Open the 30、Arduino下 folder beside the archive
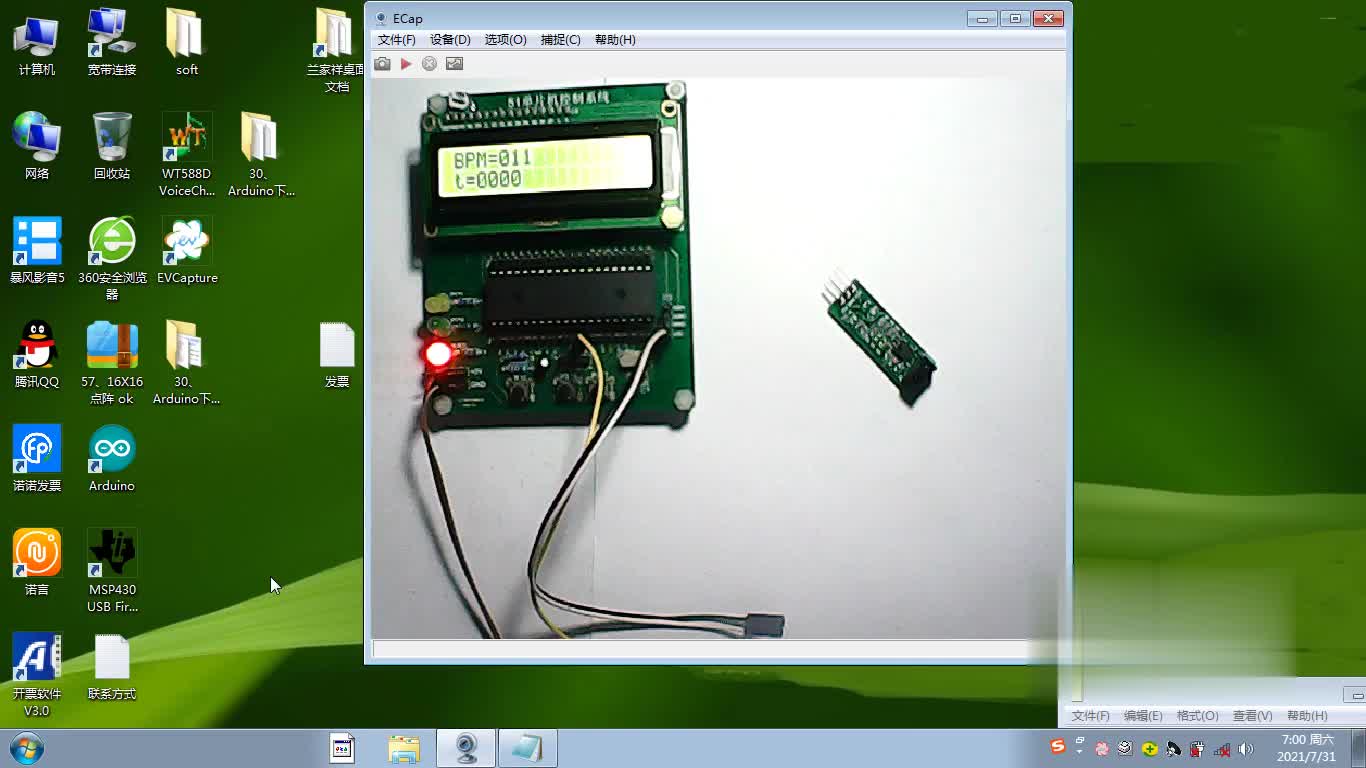This screenshot has width=1366, height=768. tap(186, 363)
